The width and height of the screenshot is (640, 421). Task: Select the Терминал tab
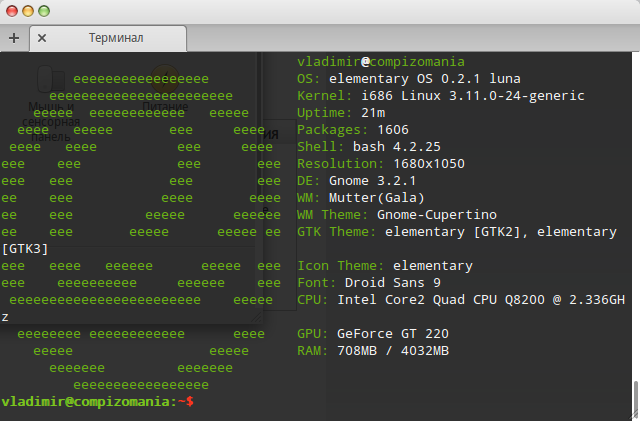(108, 38)
